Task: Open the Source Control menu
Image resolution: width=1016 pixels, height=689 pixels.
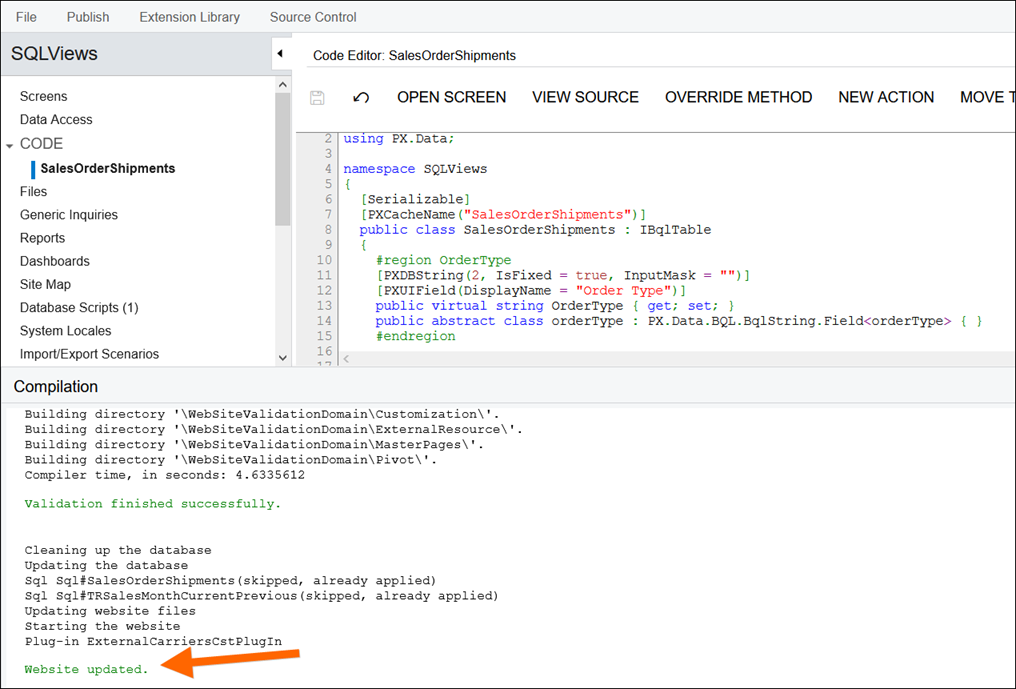Action: pyautogui.click(x=313, y=17)
